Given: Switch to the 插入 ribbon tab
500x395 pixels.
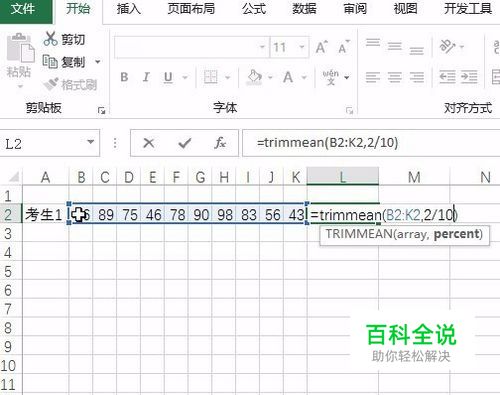Looking at the screenshot, I should pyautogui.click(x=129, y=9).
